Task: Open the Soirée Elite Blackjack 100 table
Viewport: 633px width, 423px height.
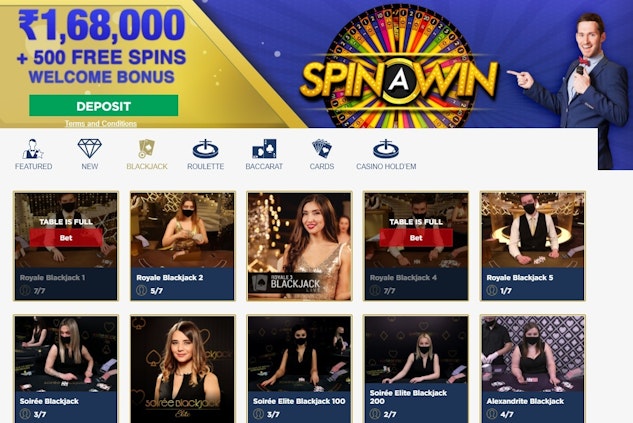Action: coord(299,369)
